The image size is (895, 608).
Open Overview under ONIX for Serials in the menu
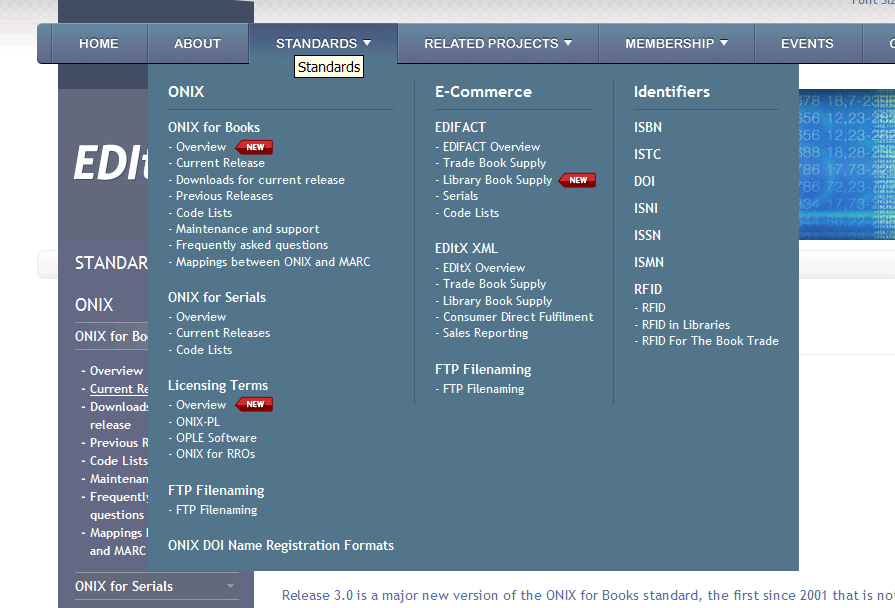point(201,317)
